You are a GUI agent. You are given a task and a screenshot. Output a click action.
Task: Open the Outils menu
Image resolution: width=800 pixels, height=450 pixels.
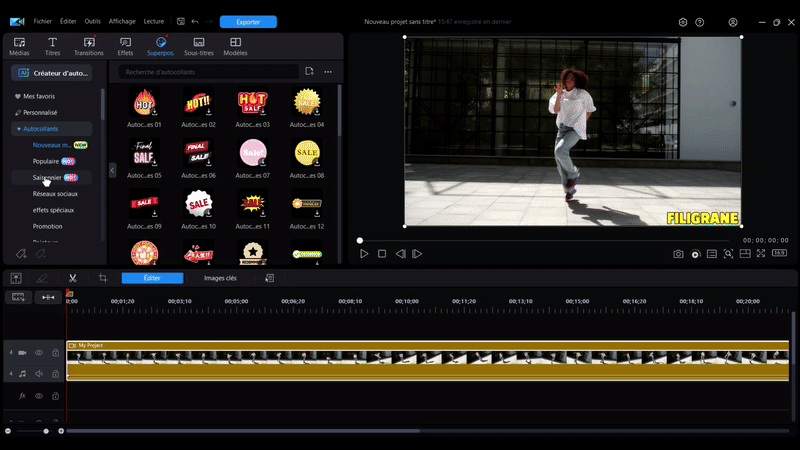tap(92, 21)
